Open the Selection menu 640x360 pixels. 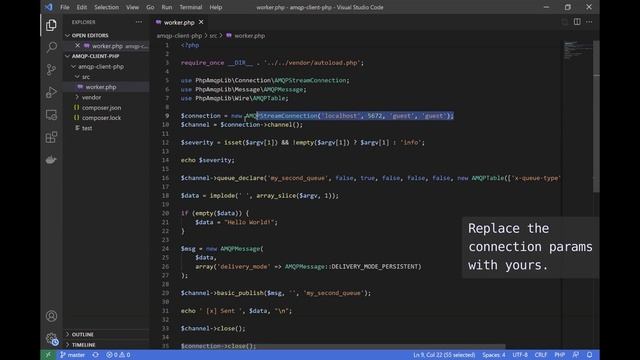[107, 7]
